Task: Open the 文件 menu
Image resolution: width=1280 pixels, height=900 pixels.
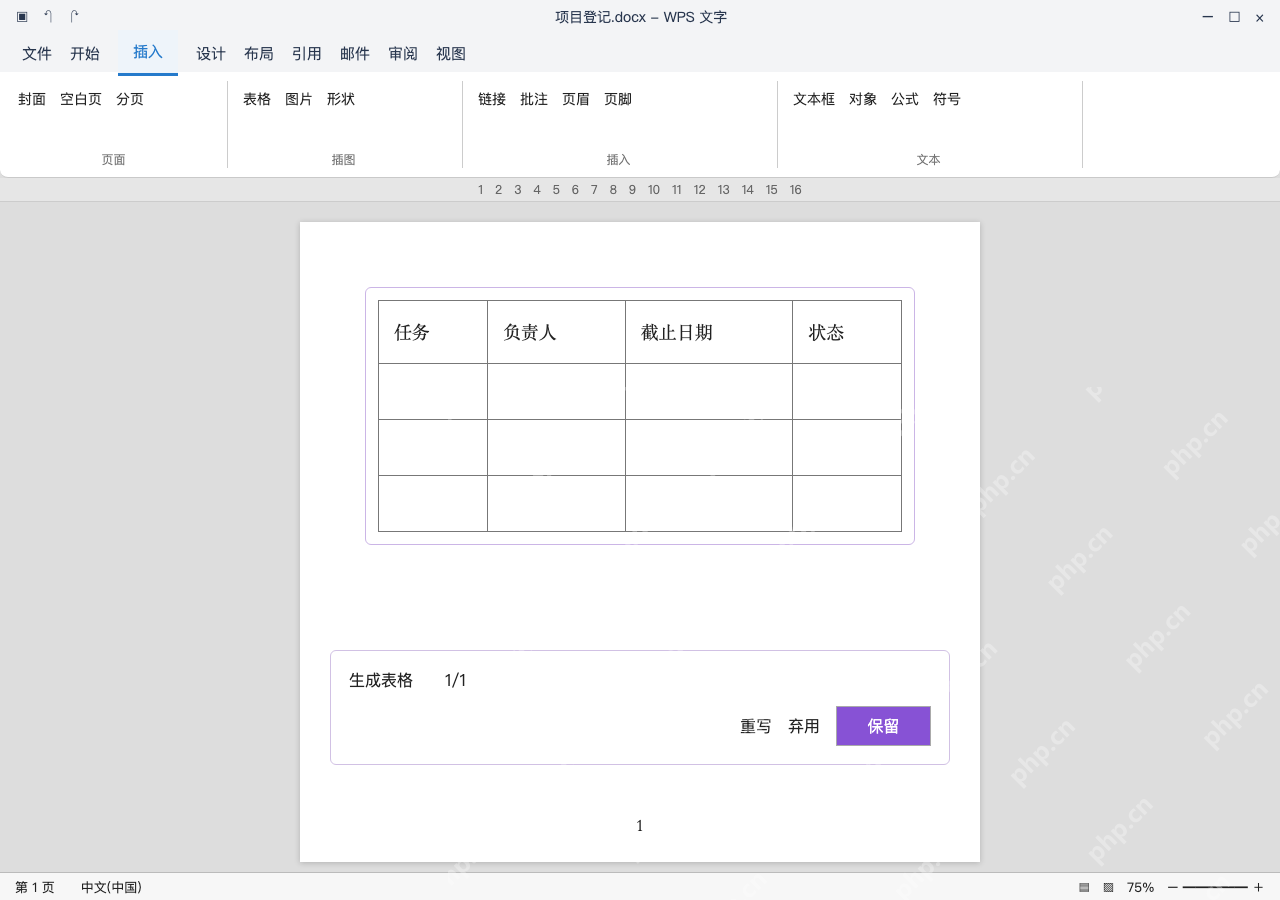Action: 37,54
